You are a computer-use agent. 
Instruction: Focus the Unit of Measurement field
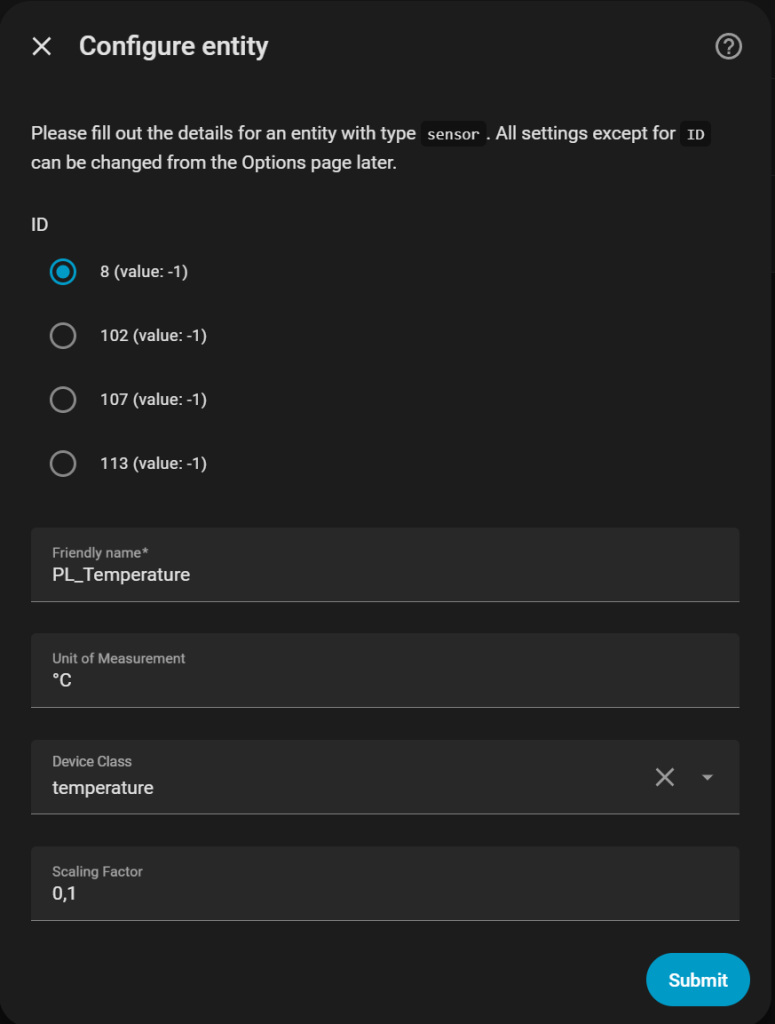click(385, 681)
